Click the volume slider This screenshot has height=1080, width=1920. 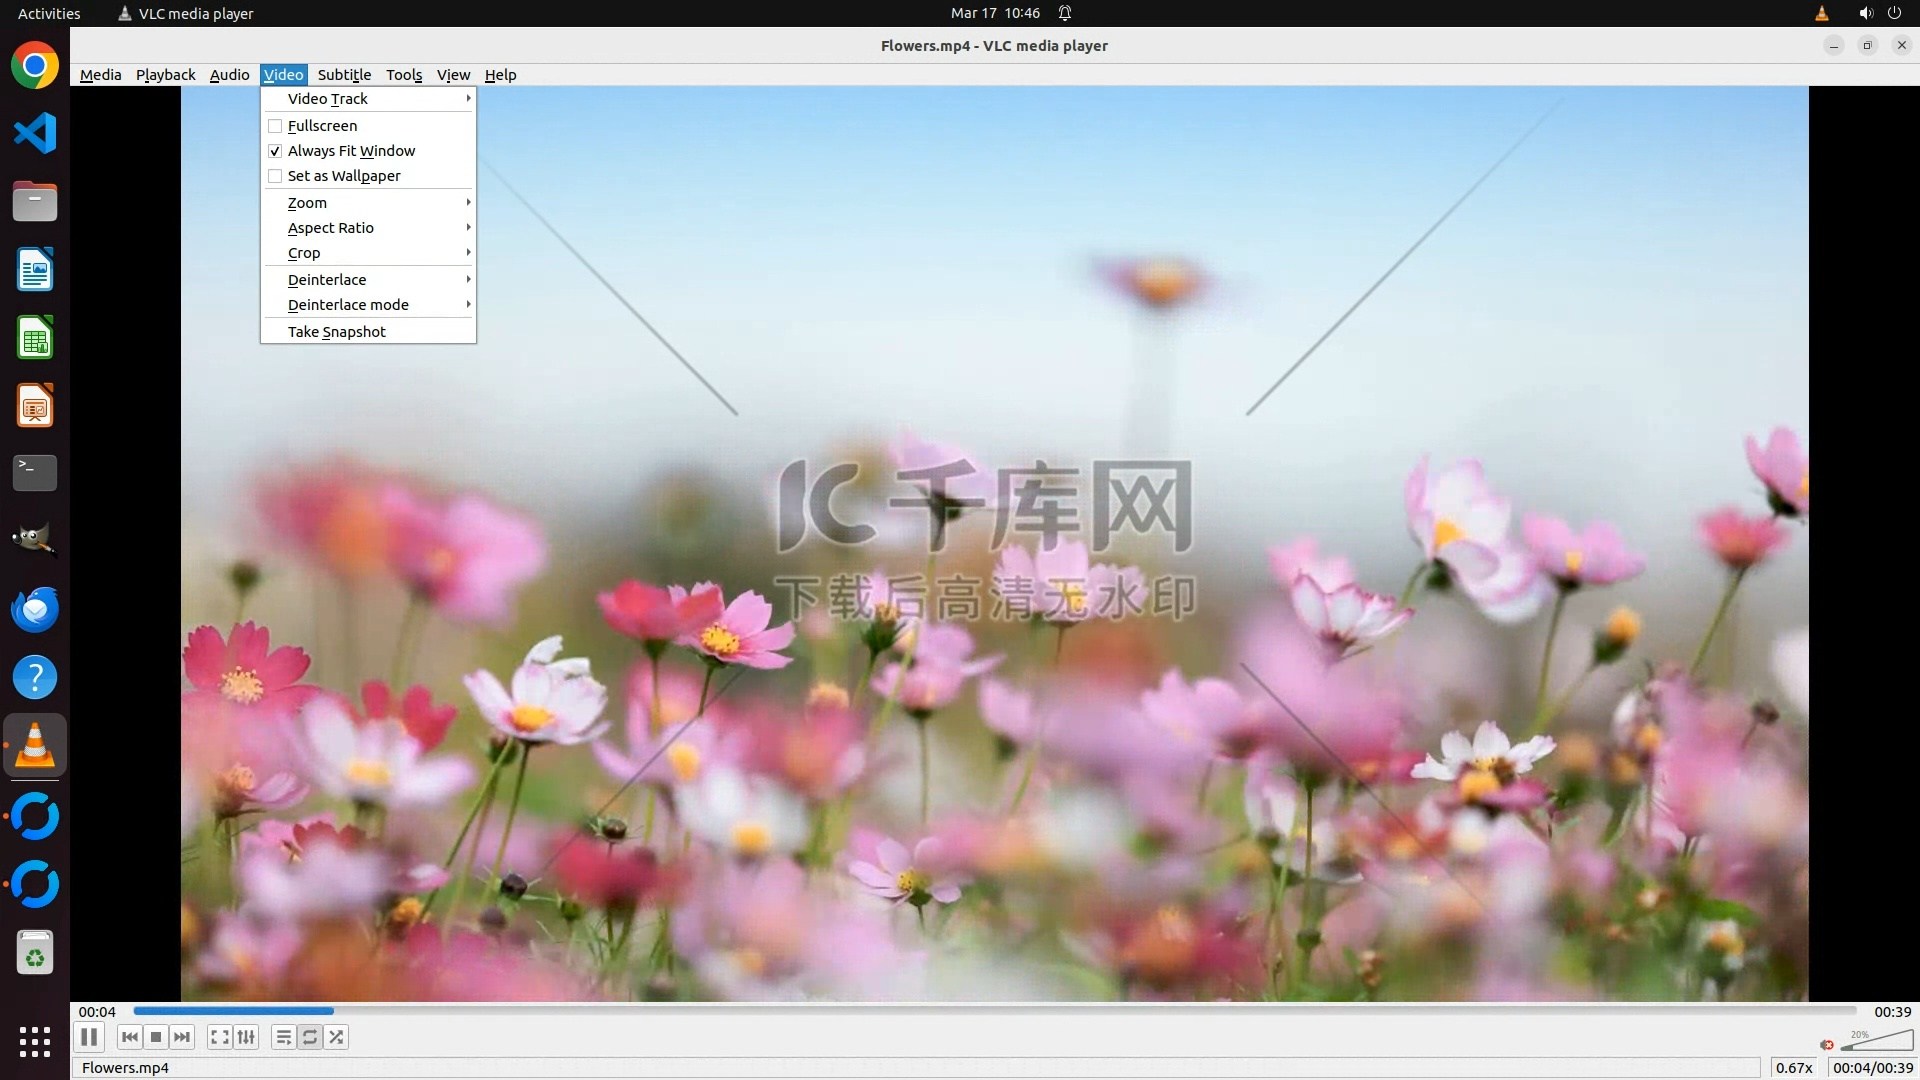point(1877,1042)
